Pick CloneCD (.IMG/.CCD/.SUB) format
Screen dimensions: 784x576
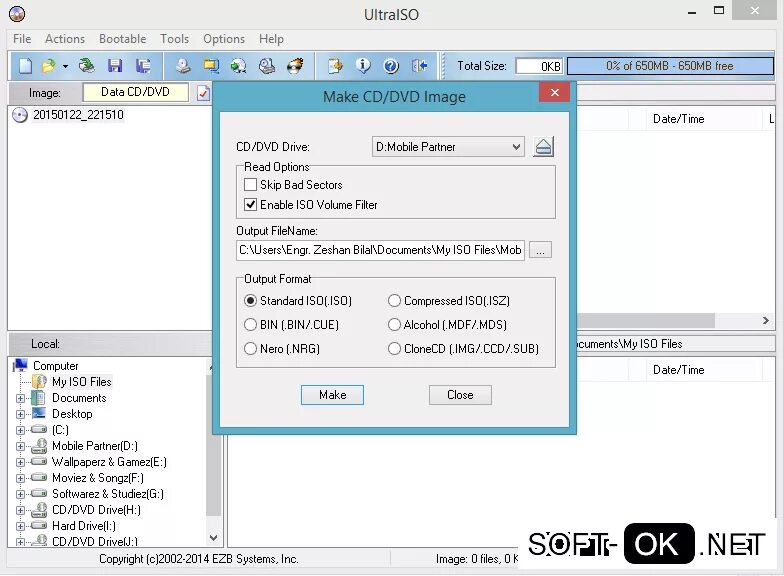394,348
